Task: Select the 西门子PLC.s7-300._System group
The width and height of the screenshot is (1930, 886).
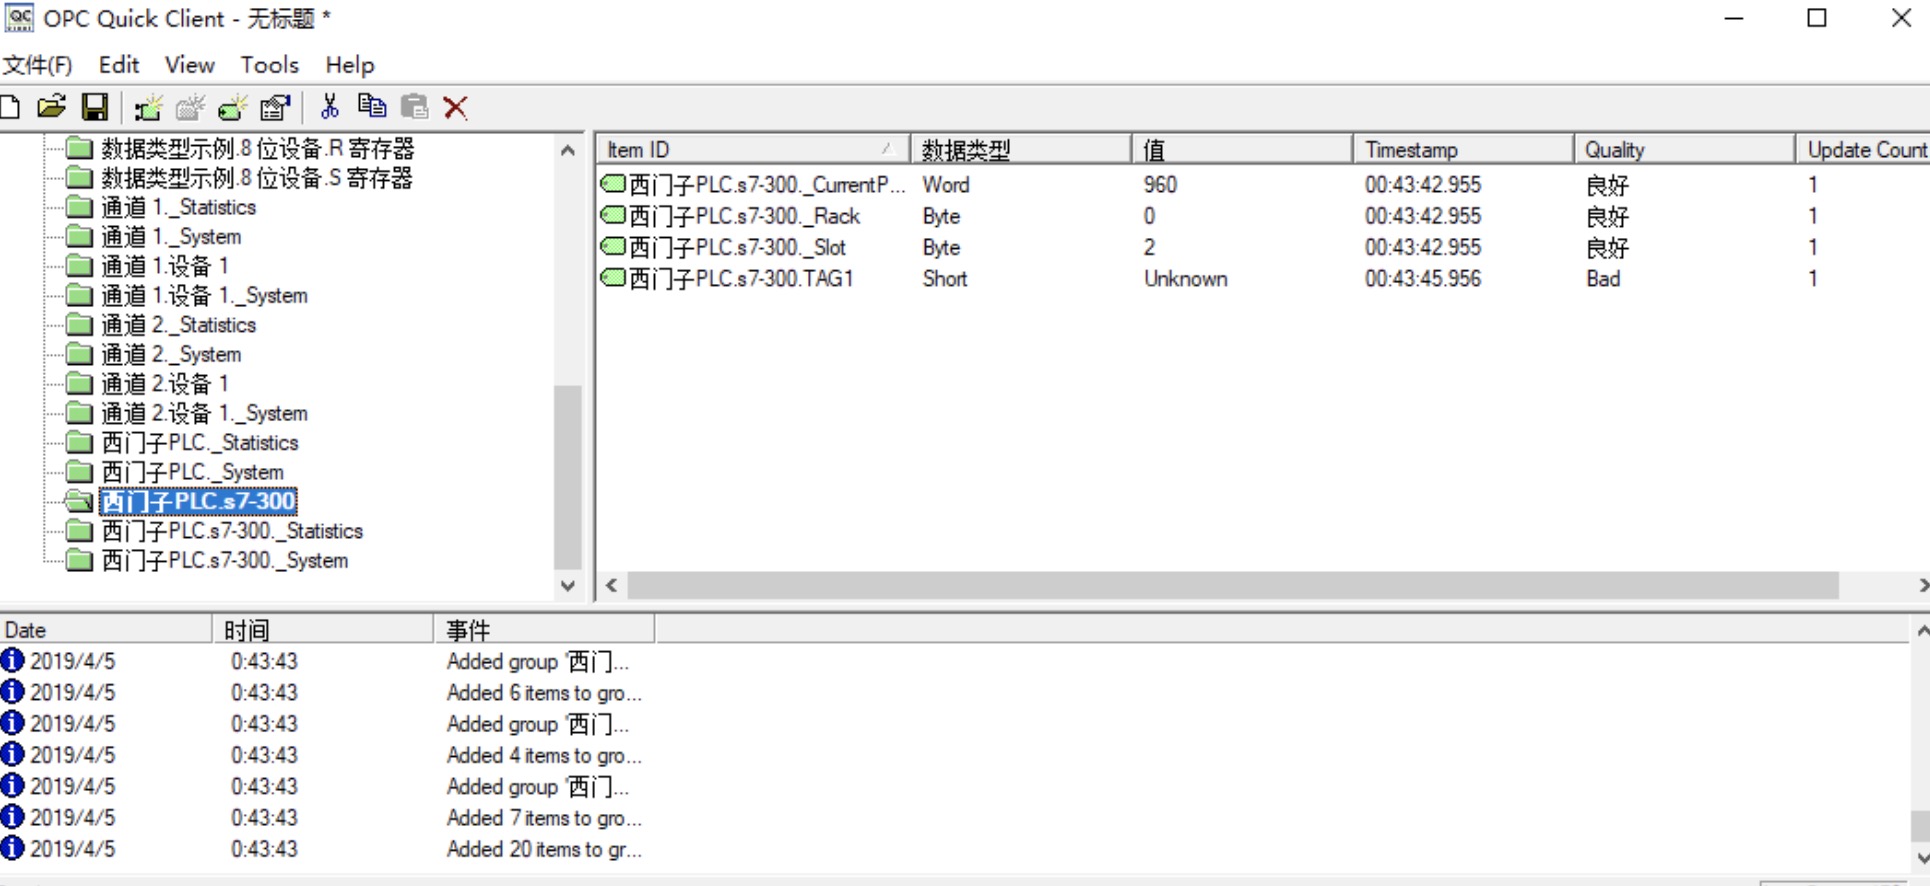Action: coord(225,560)
